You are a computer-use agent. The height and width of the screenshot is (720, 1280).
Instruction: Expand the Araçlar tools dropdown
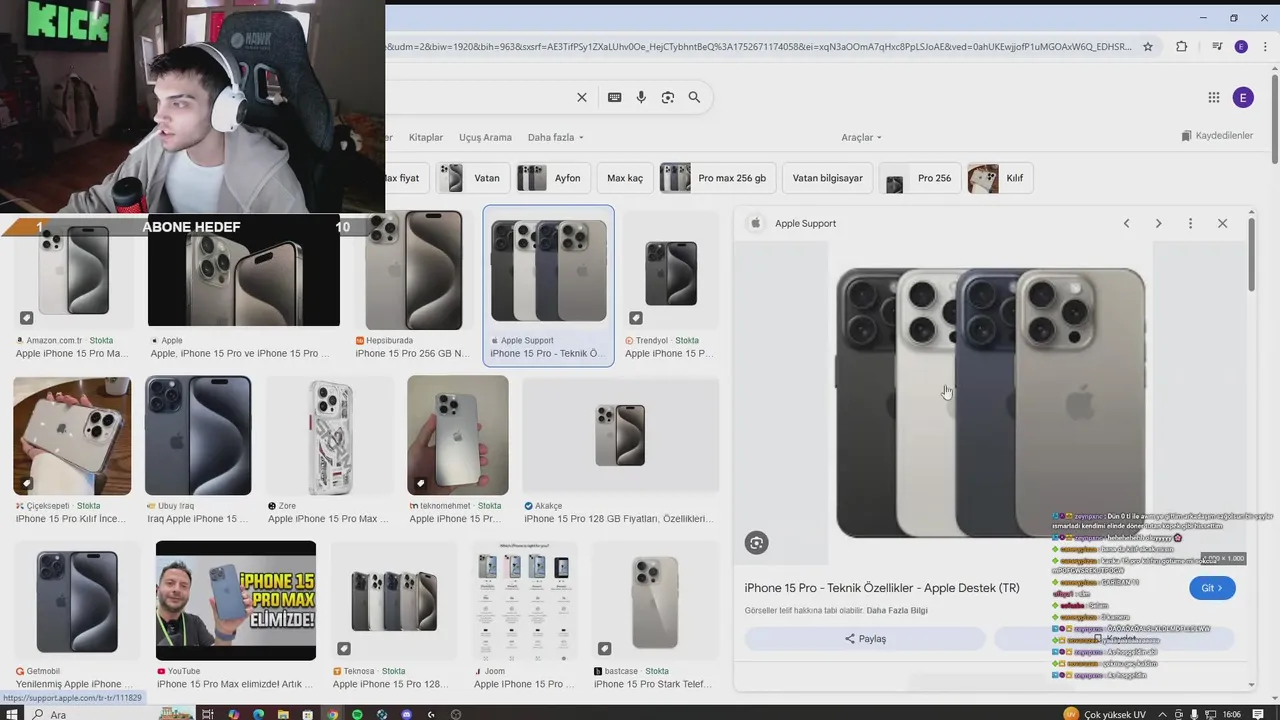(861, 137)
